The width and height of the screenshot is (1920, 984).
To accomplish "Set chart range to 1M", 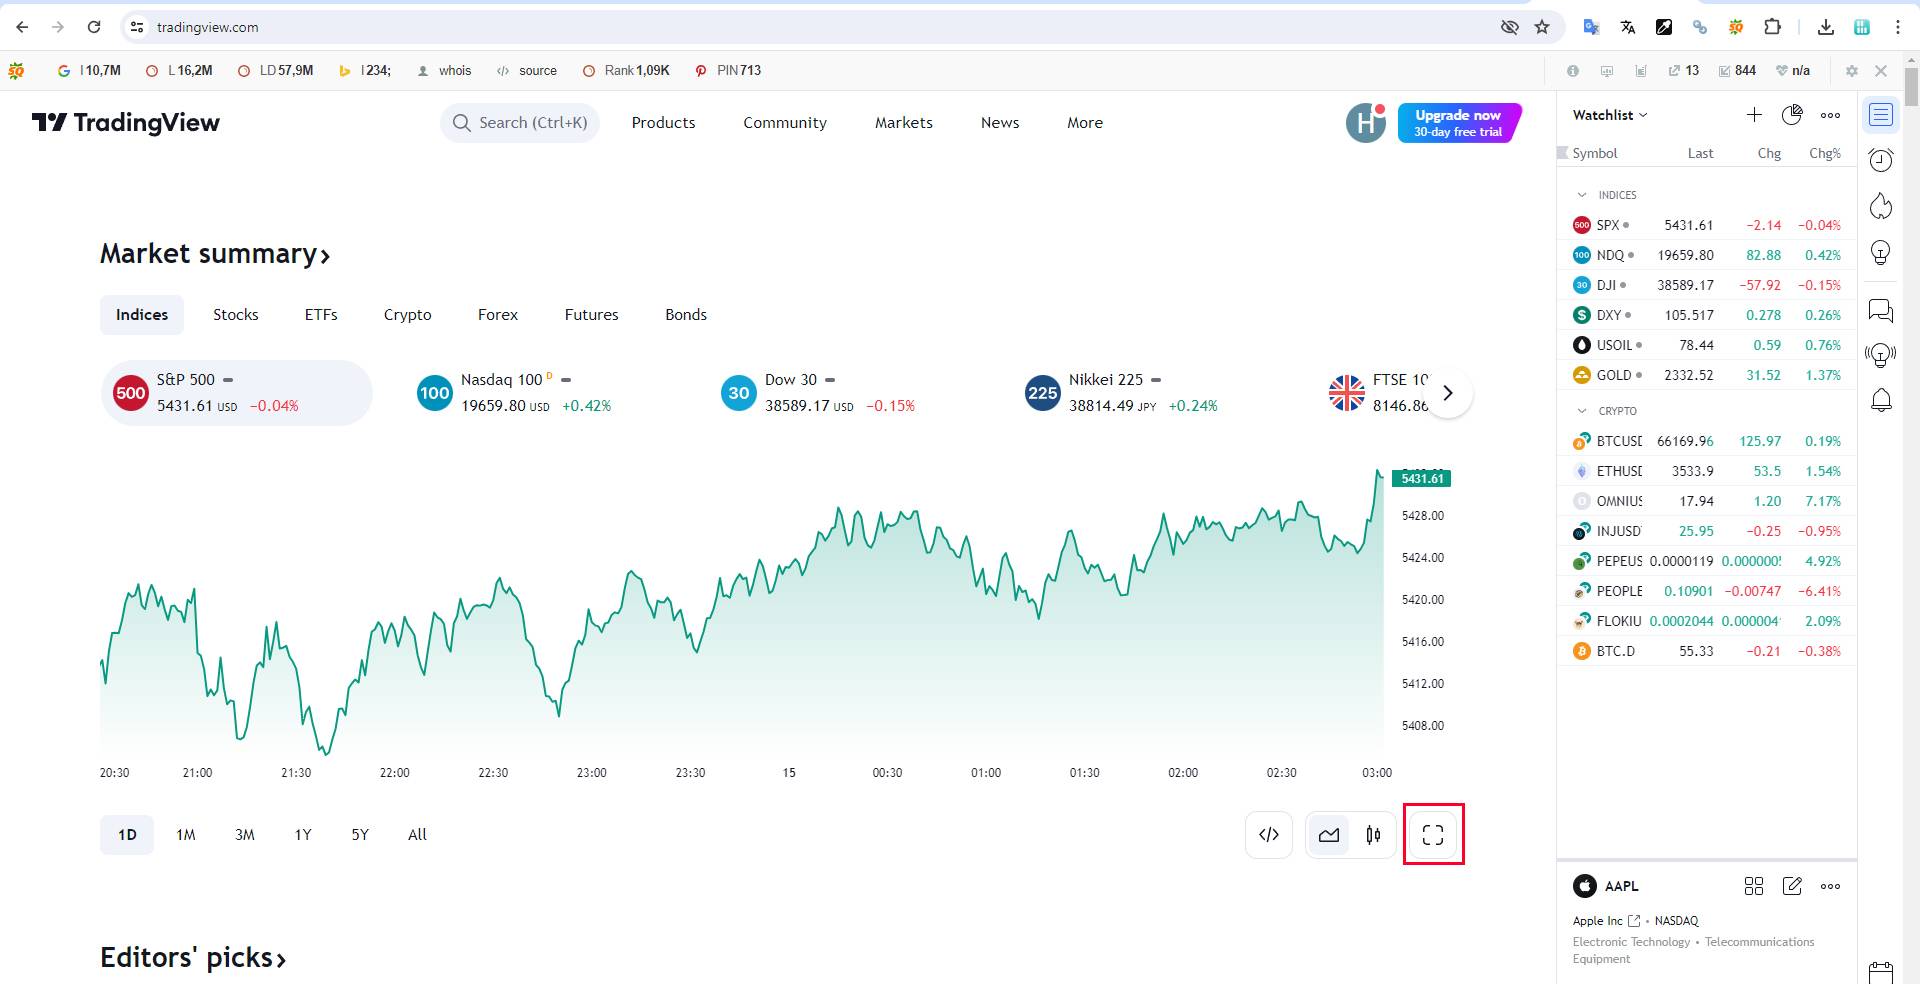I will [186, 835].
